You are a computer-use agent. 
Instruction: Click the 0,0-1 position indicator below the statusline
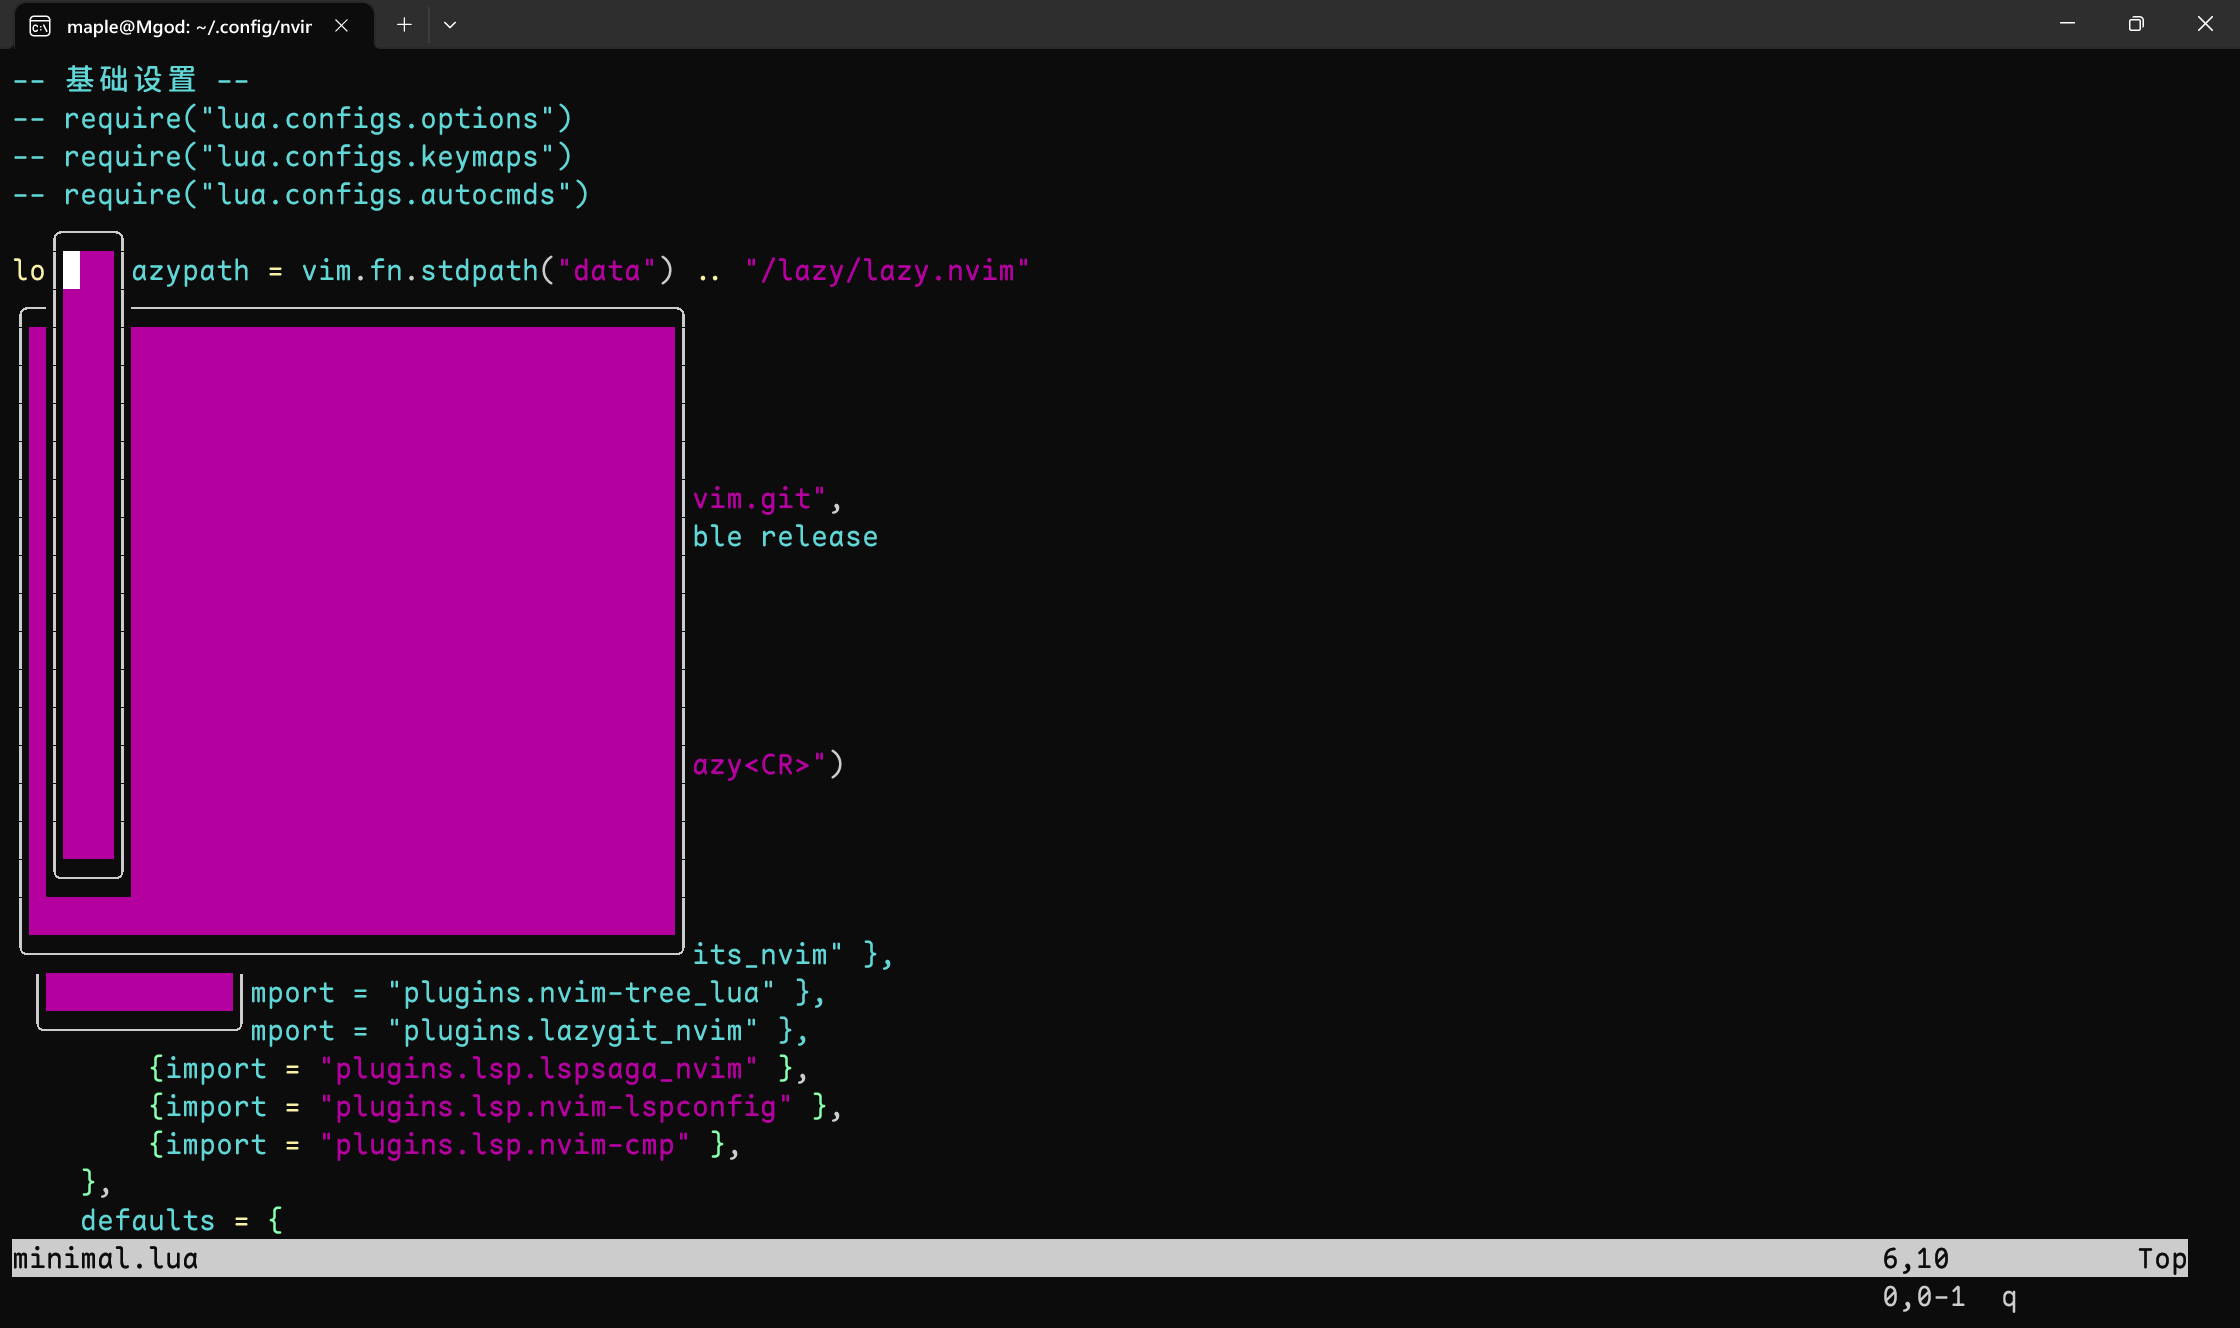click(x=1923, y=1297)
